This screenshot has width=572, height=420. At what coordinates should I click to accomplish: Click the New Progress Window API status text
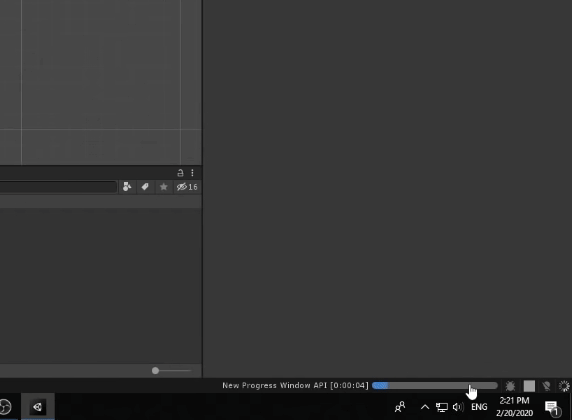point(295,386)
